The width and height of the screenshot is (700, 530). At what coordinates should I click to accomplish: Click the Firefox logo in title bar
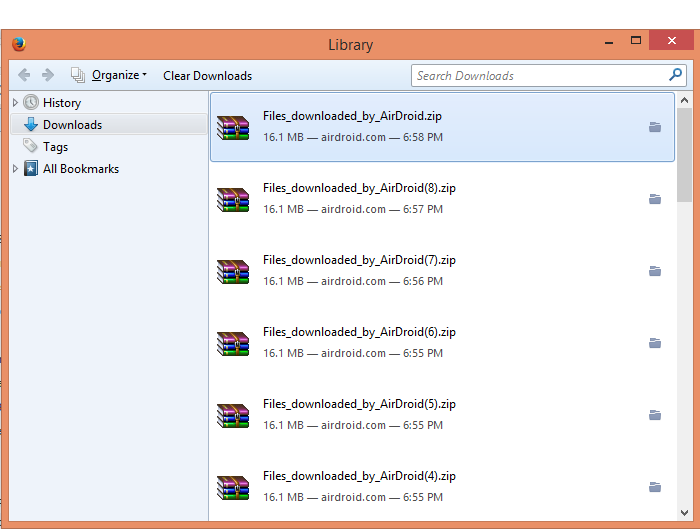click(x=19, y=44)
